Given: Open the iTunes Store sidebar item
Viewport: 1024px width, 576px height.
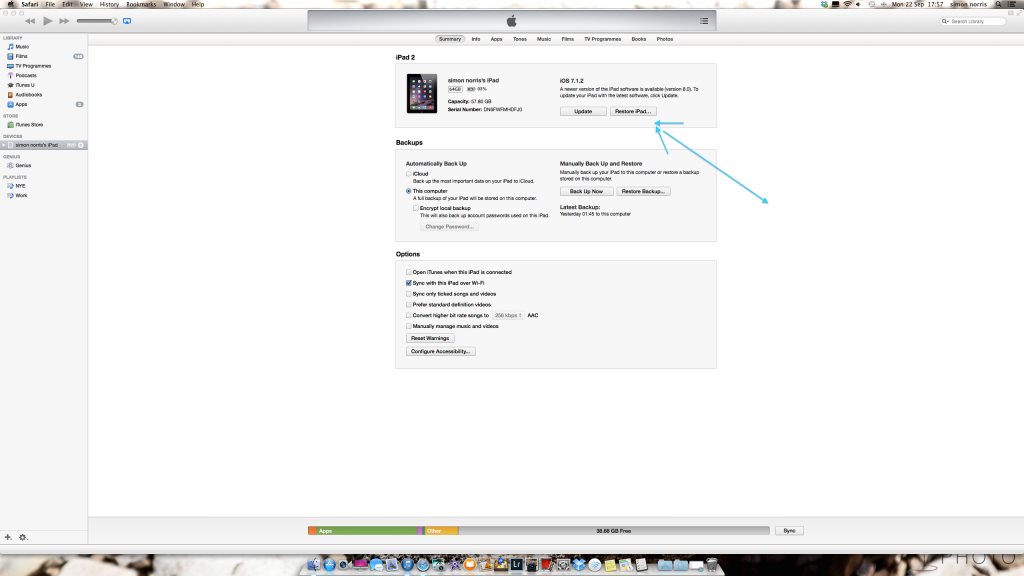Looking at the screenshot, I should tap(29, 125).
